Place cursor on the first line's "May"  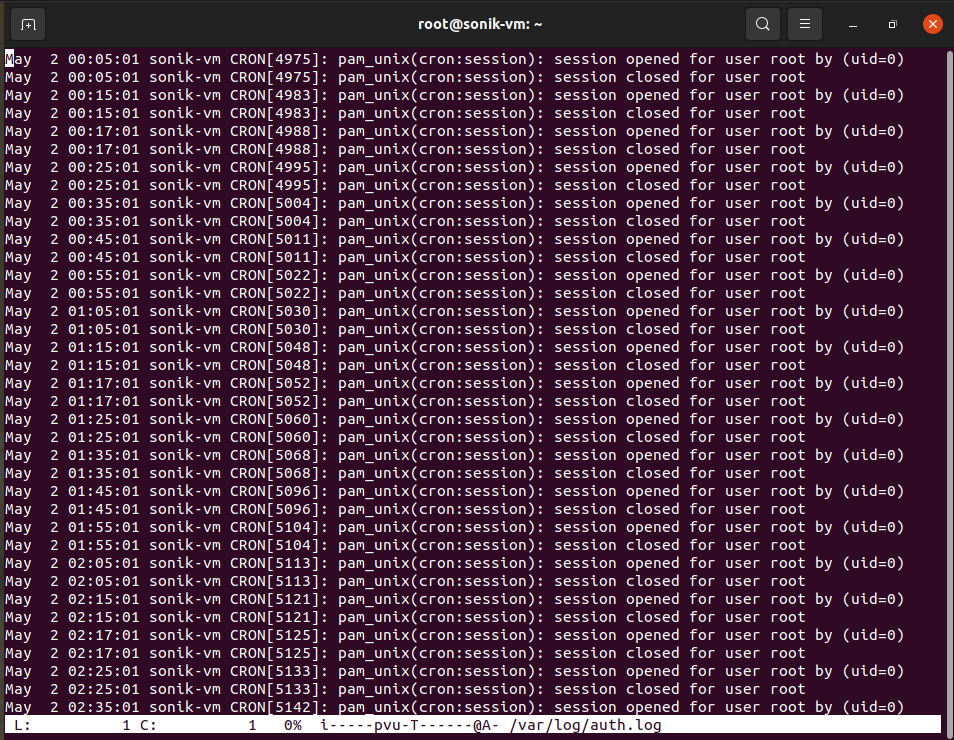coord(18,59)
